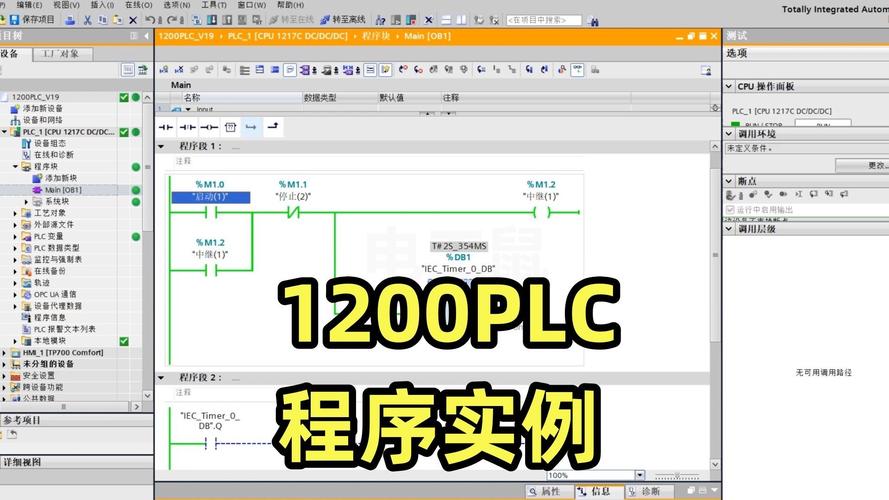Expand the PLC 变量 folder
The width and height of the screenshot is (889, 500).
[15, 236]
